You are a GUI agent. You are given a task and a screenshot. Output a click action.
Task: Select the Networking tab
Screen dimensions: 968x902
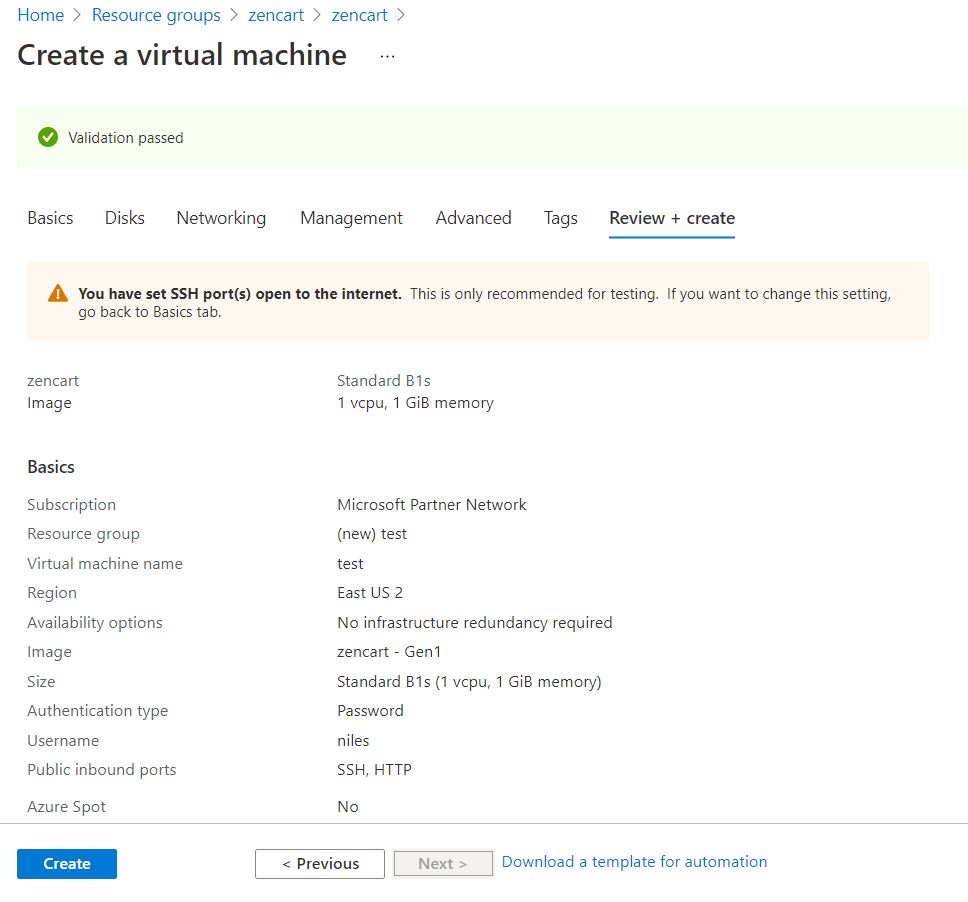[x=221, y=218]
